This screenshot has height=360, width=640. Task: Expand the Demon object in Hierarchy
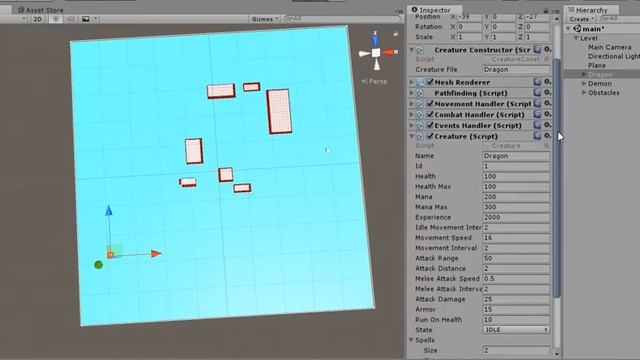584,83
